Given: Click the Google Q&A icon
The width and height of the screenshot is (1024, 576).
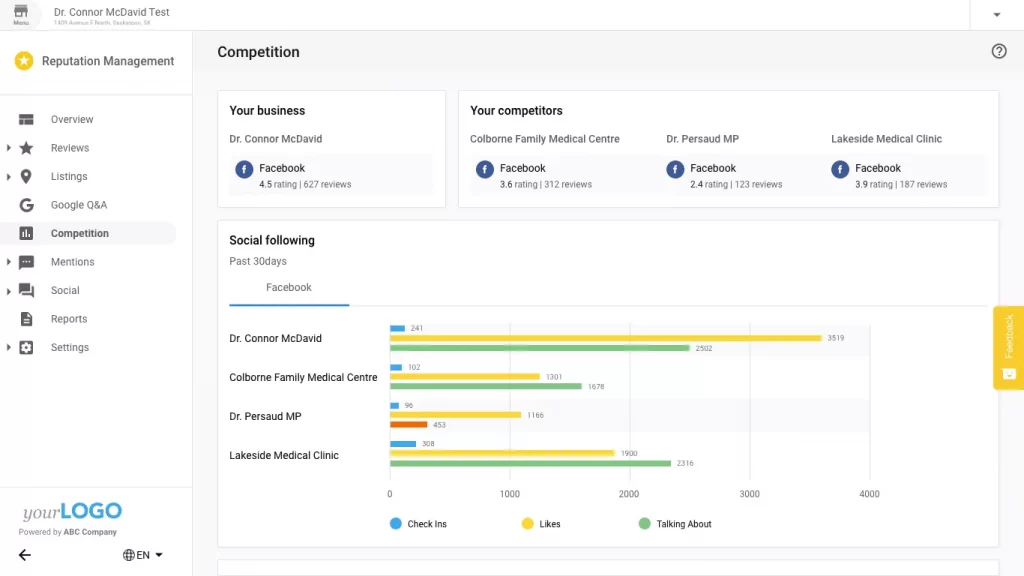Looking at the screenshot, I should tap(26, 205).
